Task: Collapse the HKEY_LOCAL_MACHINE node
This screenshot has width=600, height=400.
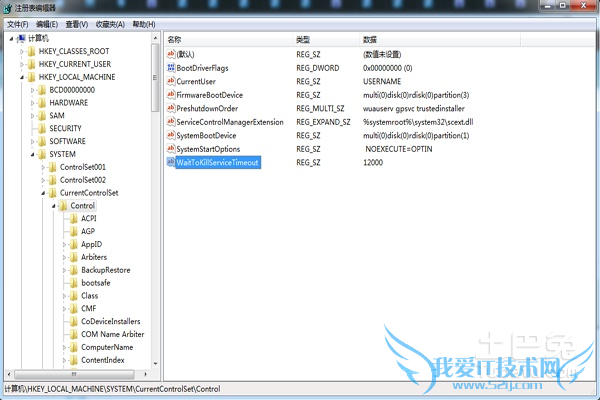Action: point(22,78)
